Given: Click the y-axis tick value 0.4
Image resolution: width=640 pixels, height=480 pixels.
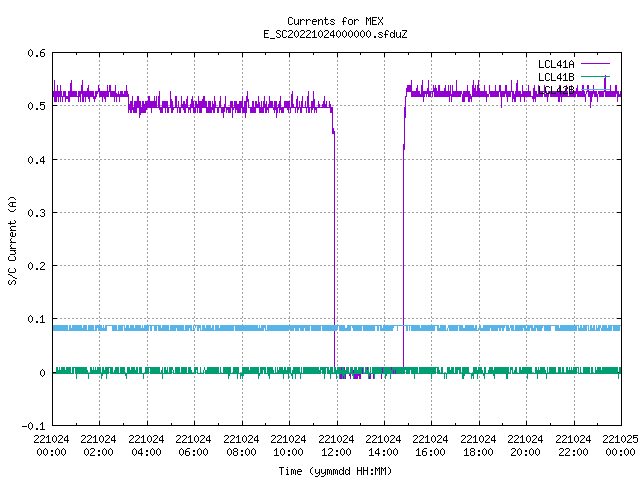Looking at the screenshot, I should (x=36, y=160).
